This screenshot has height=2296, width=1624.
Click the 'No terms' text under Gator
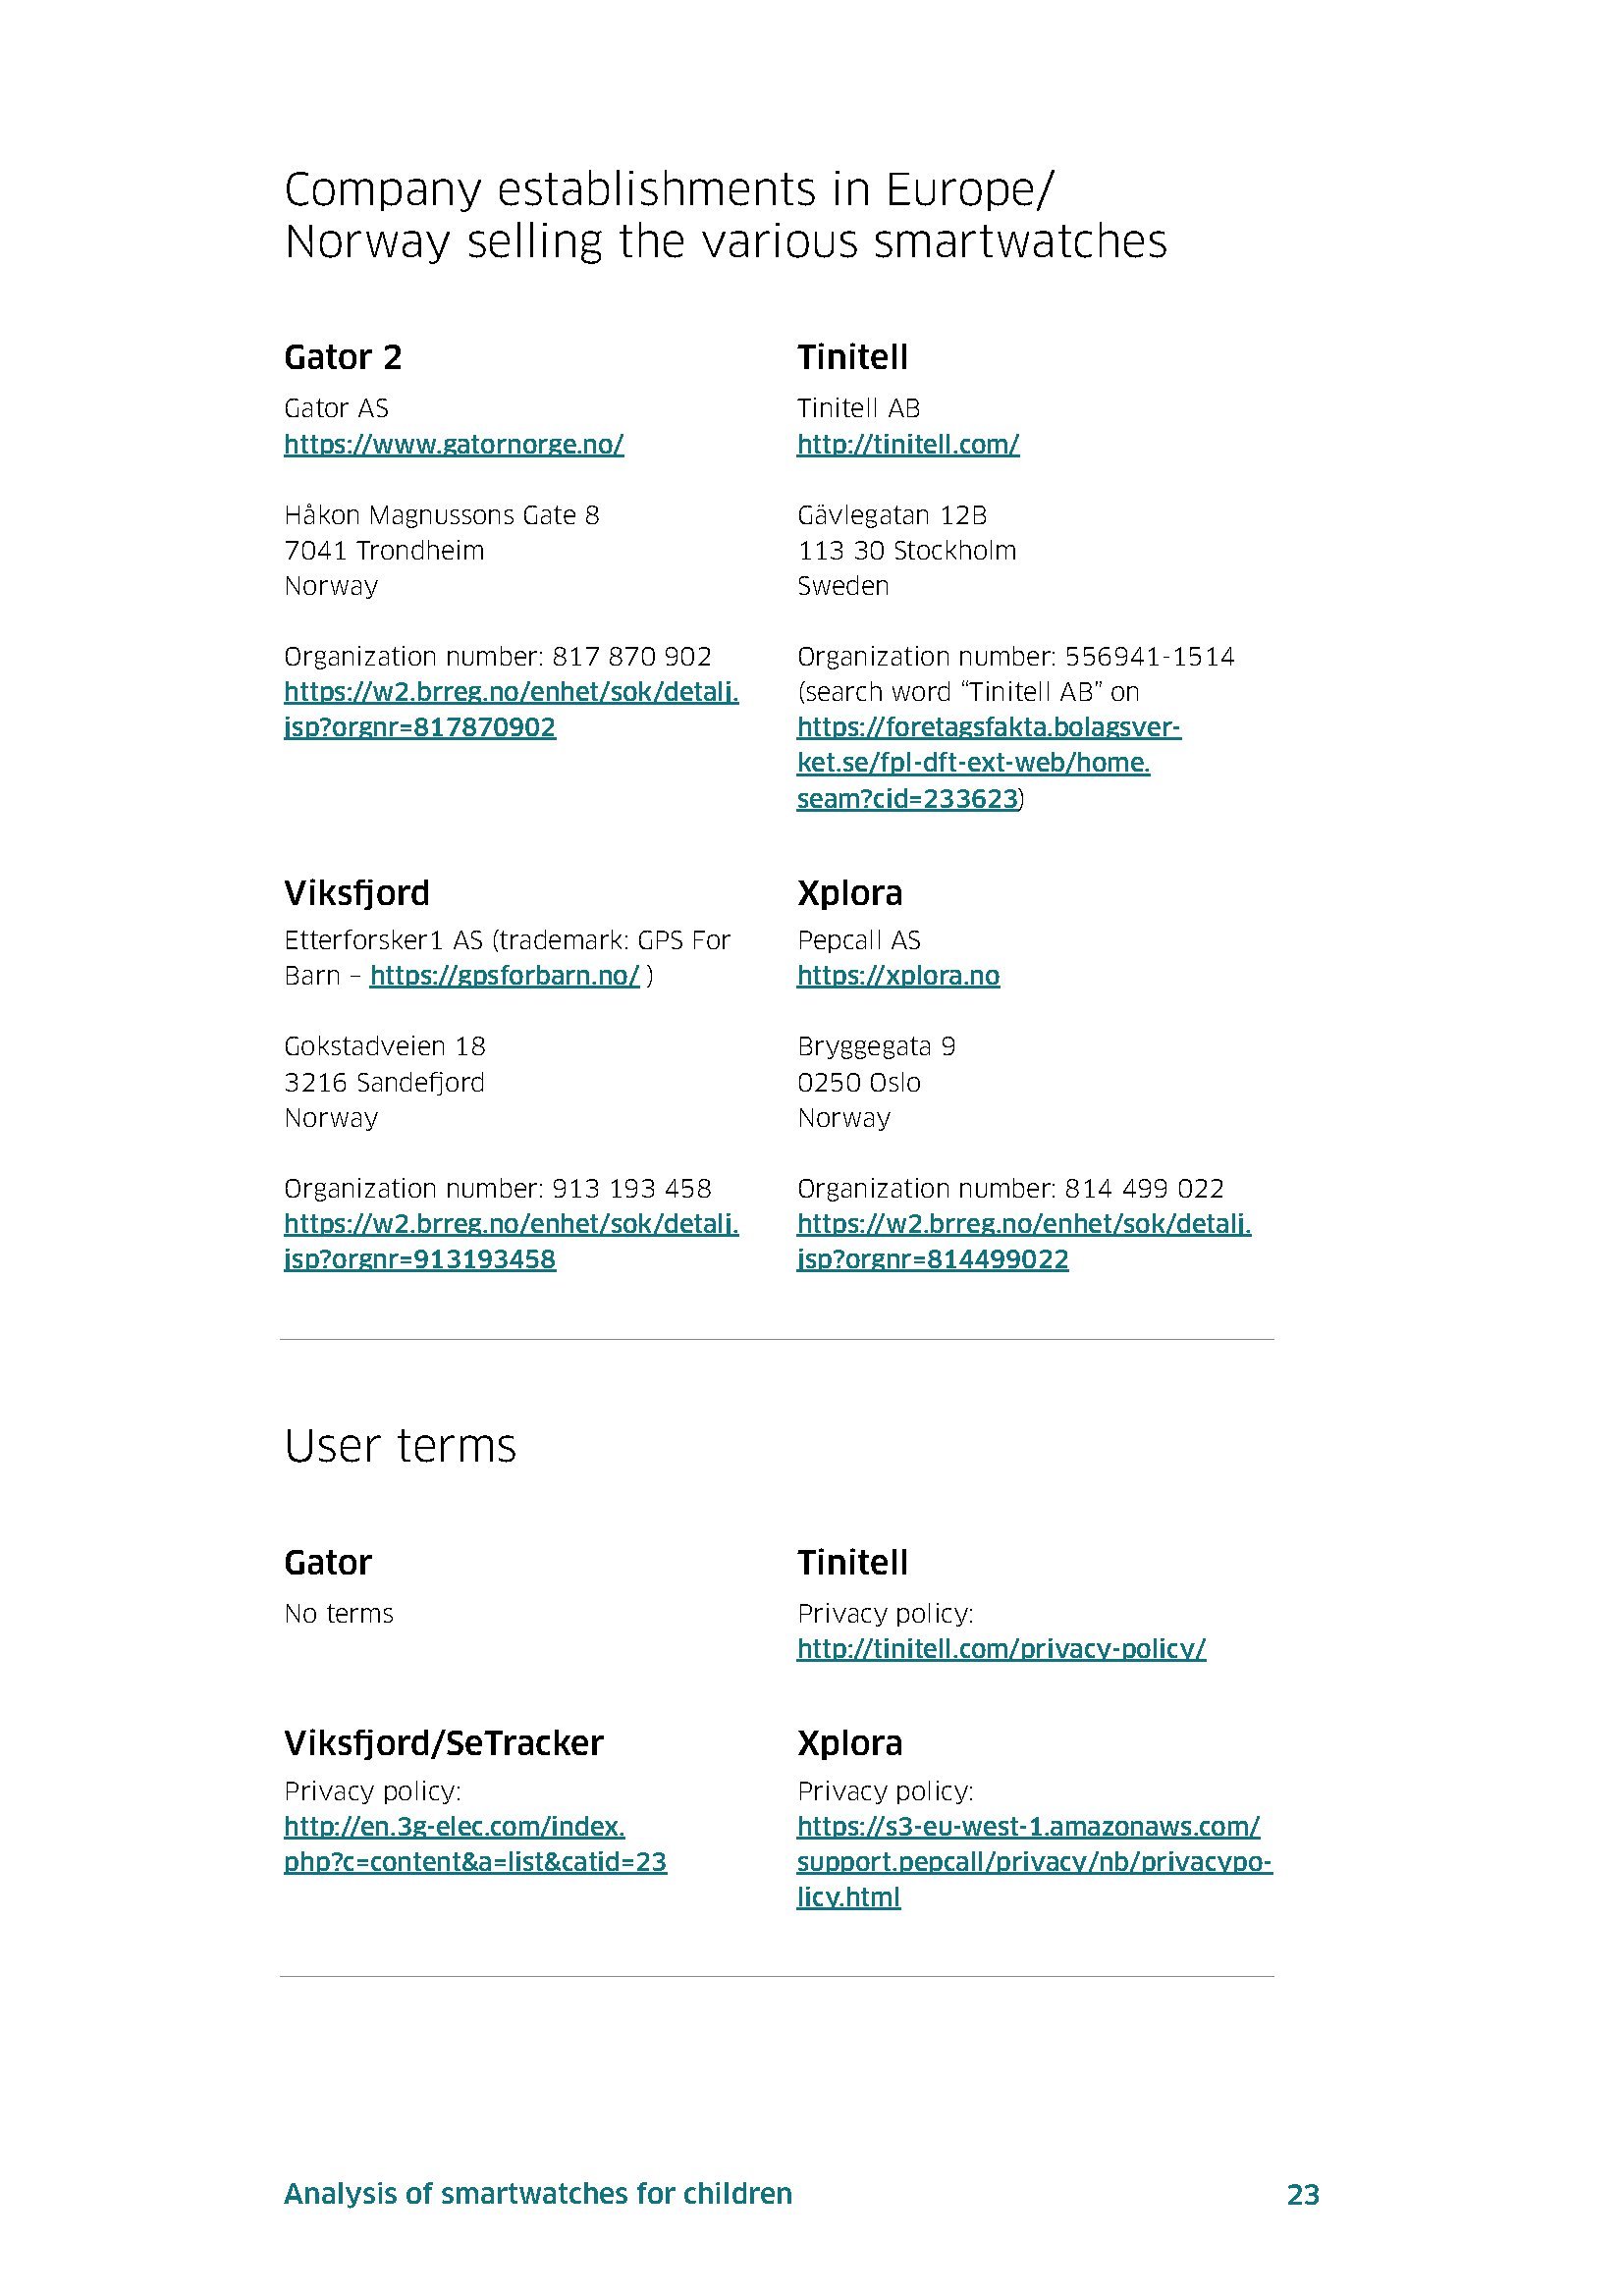pos(338,1613)
